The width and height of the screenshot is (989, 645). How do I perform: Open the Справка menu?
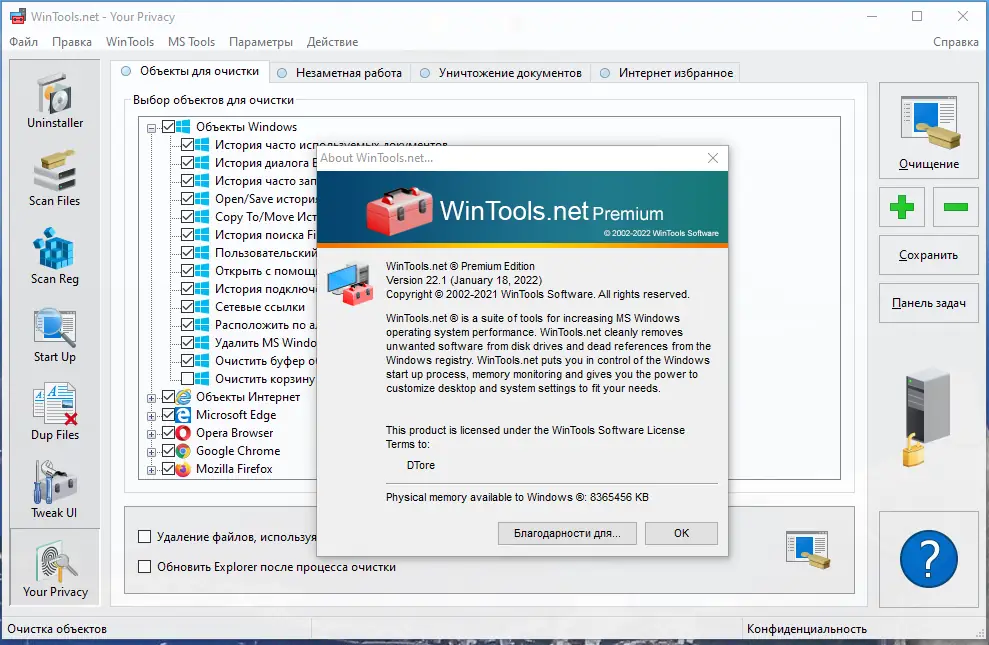pos(956,42)
